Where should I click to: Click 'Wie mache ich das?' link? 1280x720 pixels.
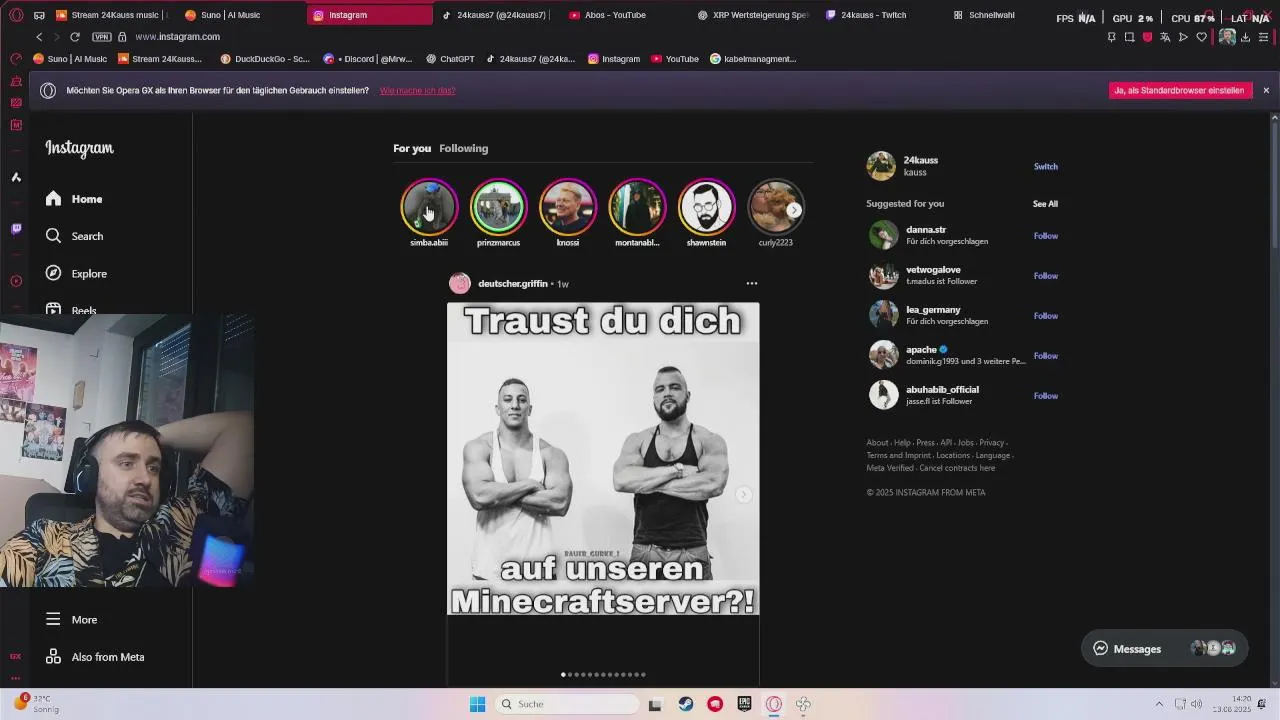[x=417, y=90]
